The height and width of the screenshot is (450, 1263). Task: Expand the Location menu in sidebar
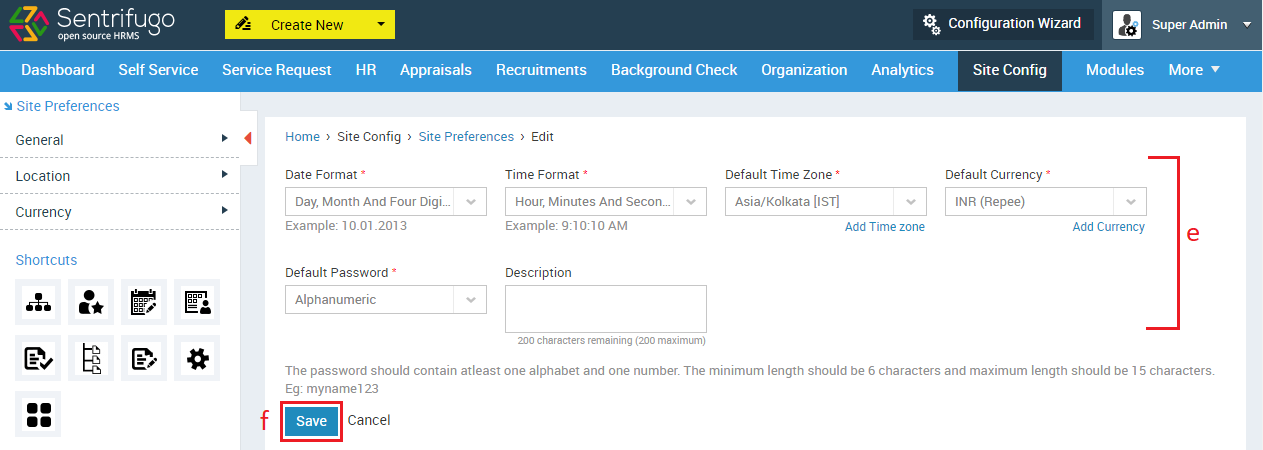120,176
